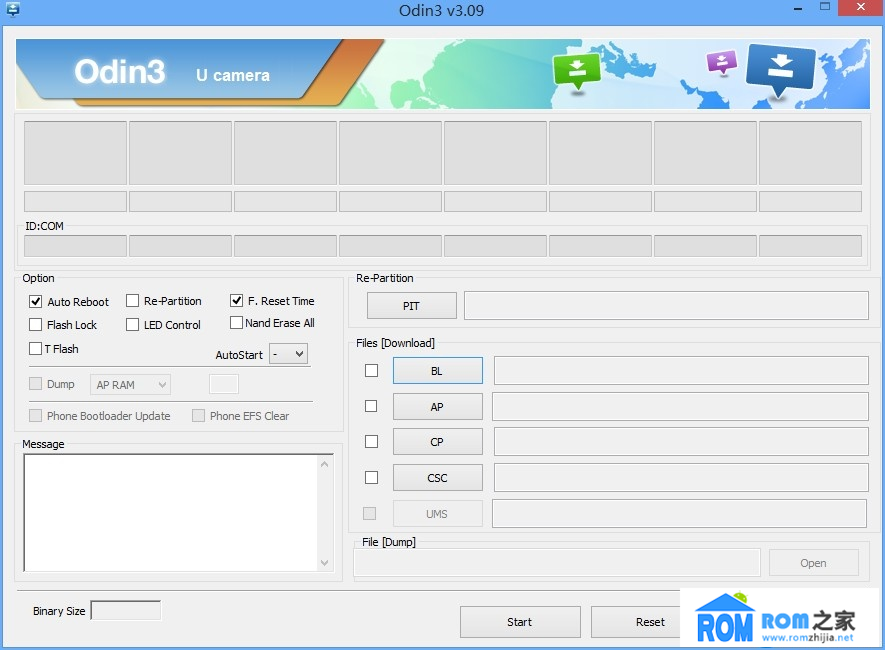Enable the Re-Partition checkbox
This screenshot has width=885, height=650.
[132, 301]
